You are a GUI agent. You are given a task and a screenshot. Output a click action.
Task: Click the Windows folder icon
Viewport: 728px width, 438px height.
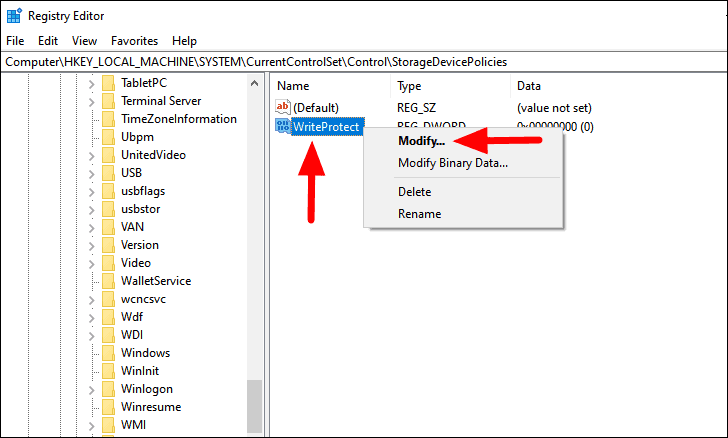tap(108, 353)
